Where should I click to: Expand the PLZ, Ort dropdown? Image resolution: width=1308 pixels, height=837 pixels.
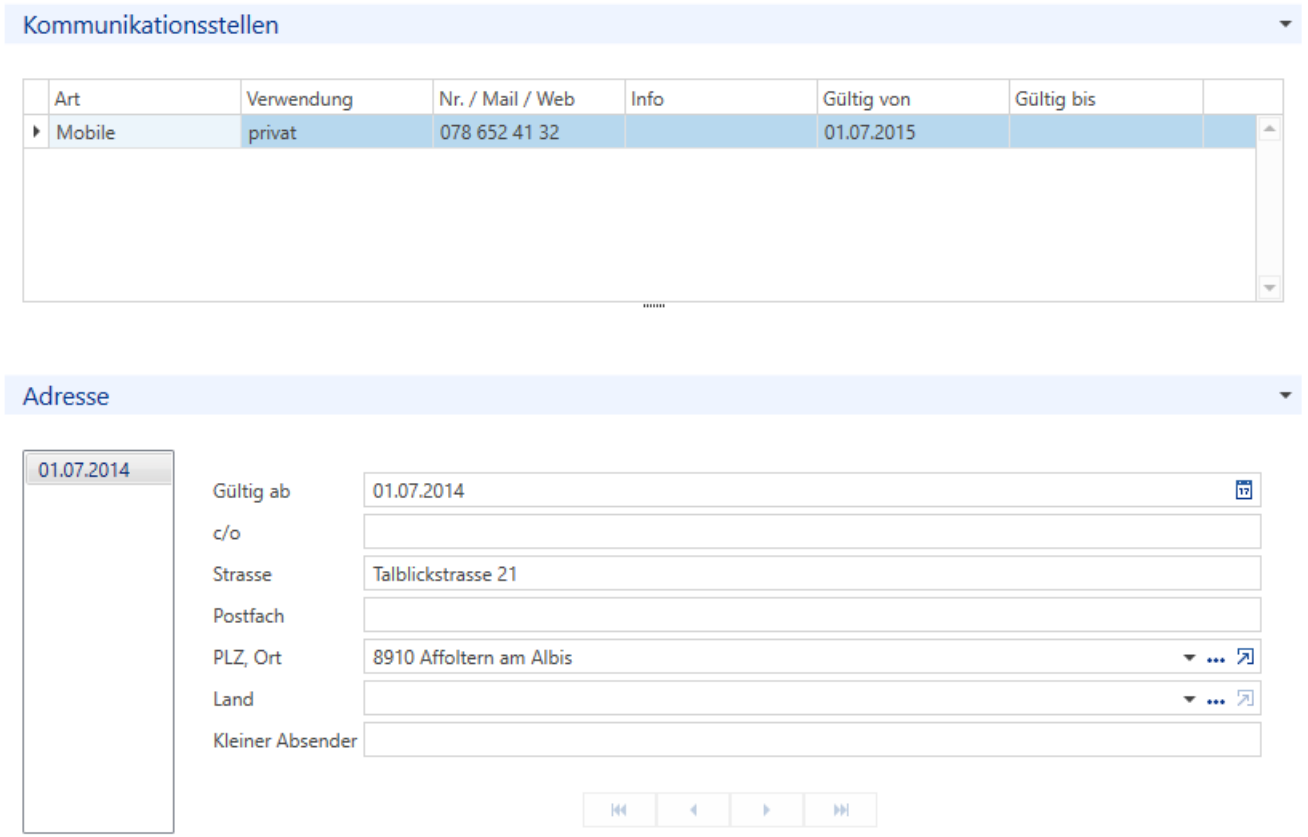coord(1189,658)
